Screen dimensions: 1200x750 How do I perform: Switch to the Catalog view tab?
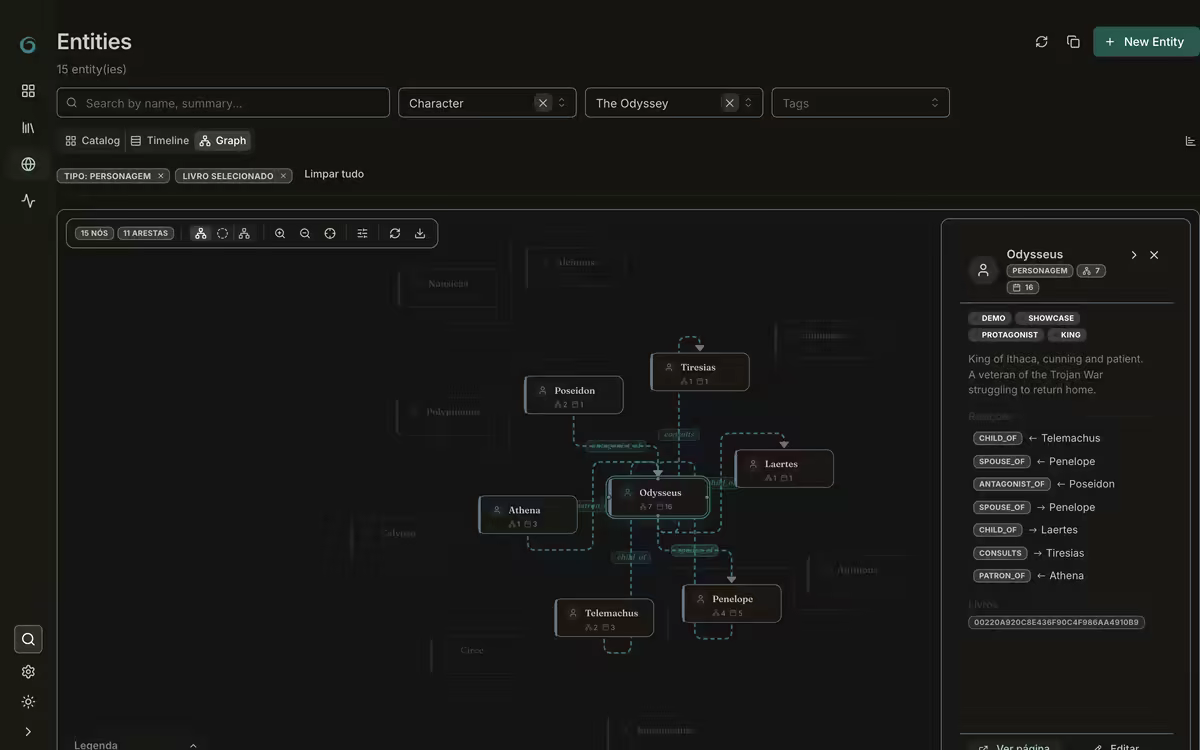pyautogui.click(x=92, y=141)
